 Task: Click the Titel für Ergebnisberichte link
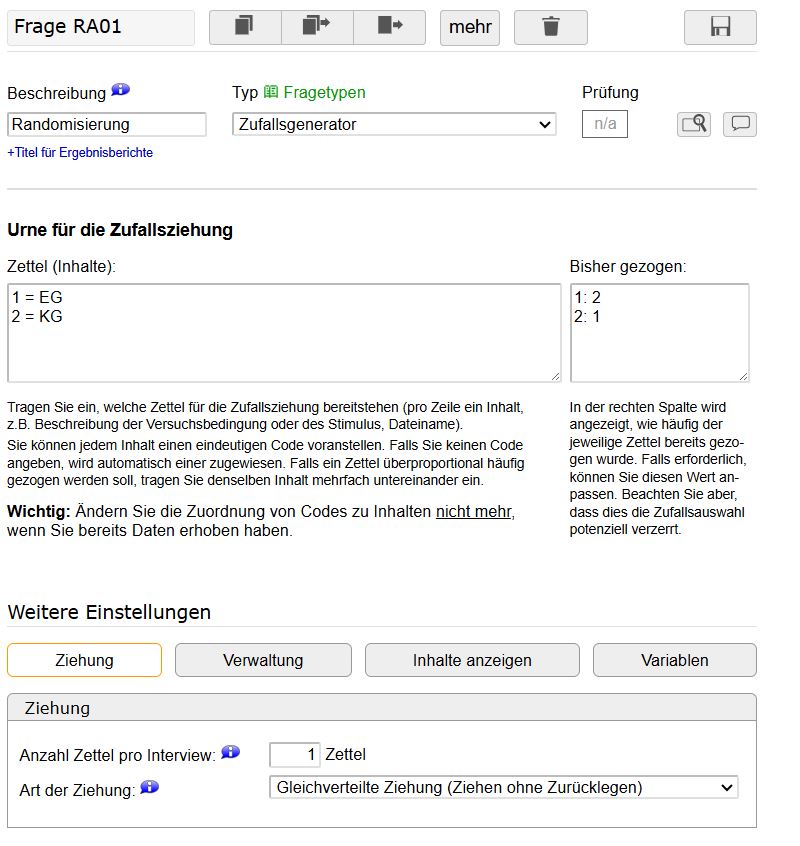tap(80, 153)
